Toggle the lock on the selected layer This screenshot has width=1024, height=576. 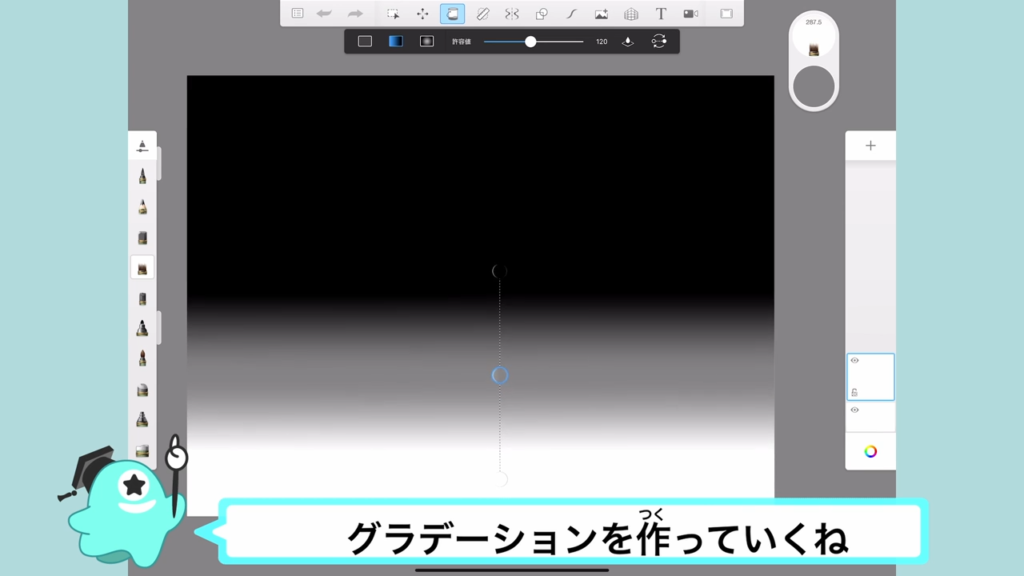click(x=854, y=392)
